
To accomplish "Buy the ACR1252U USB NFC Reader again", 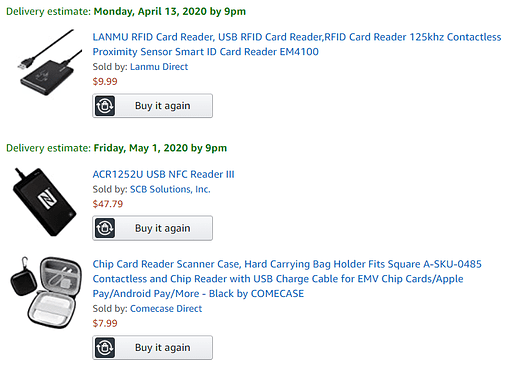I will [152, 228].
